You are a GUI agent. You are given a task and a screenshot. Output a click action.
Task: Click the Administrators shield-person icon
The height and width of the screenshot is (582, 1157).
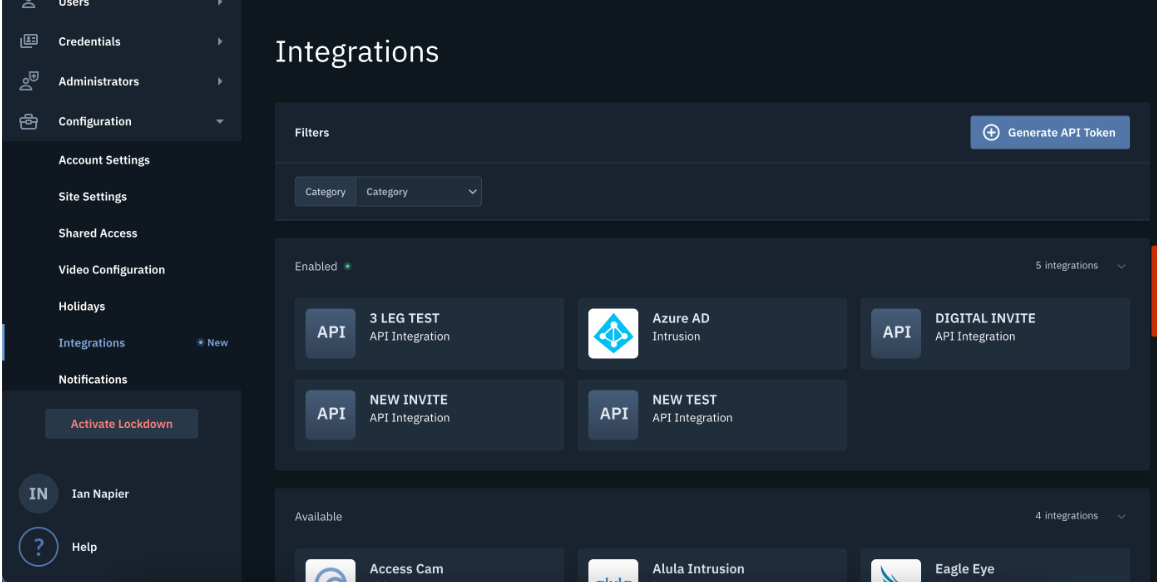[29, 81]
